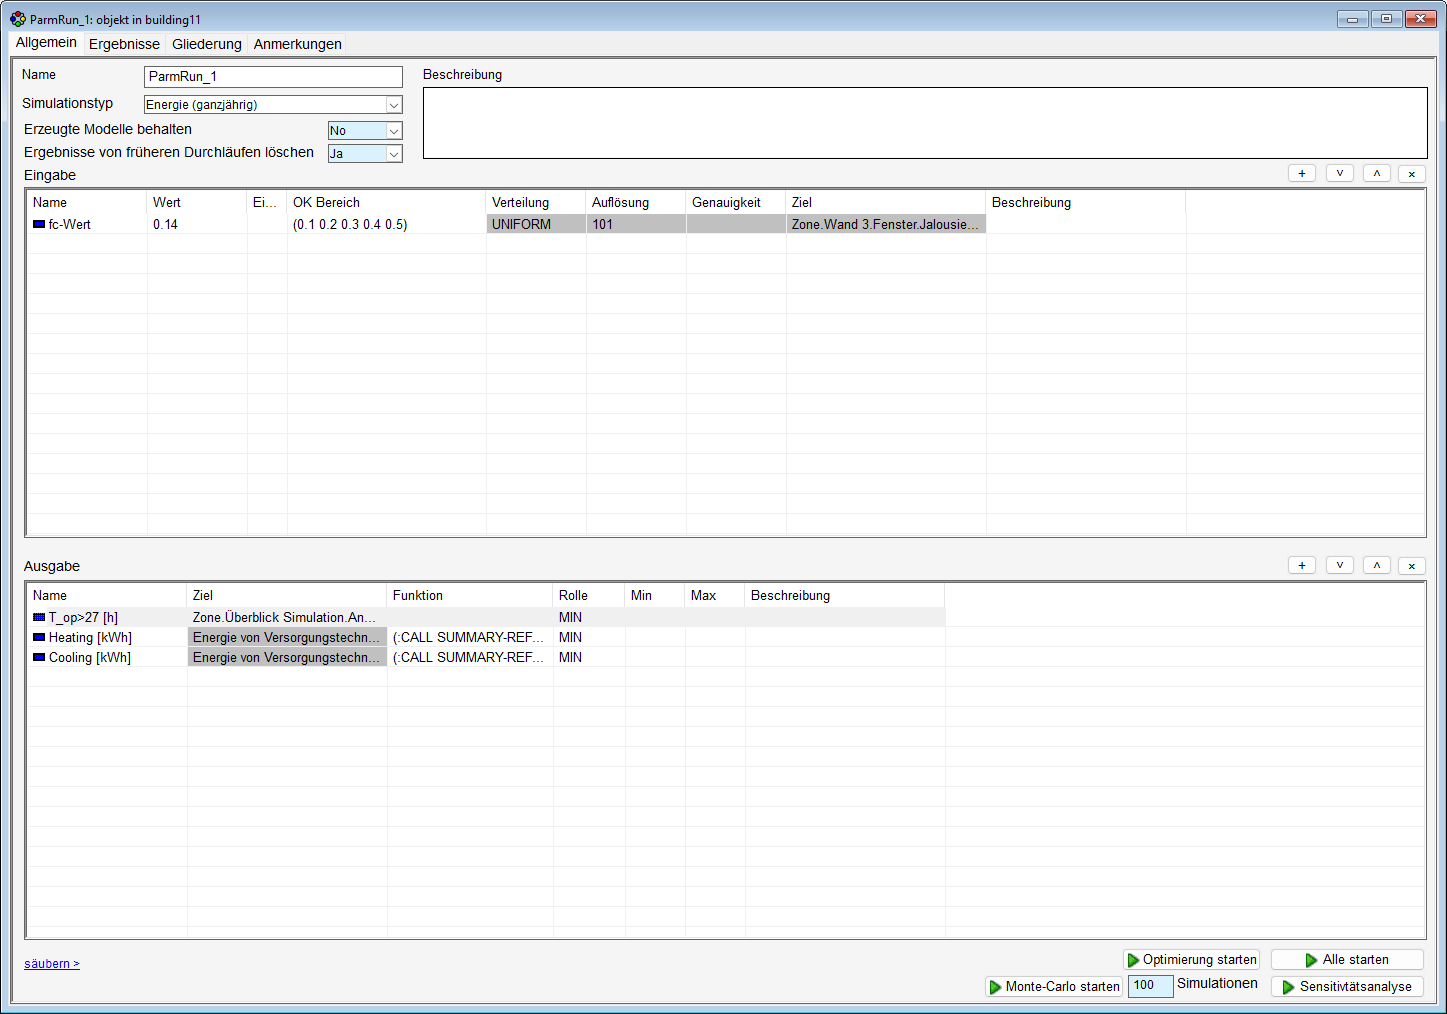Image resolution: width=1447 pixels, height=1014 pixels.
Task: Go to the Anmerkungen tab
Action: pyautogui.click(x=297, y=44)
